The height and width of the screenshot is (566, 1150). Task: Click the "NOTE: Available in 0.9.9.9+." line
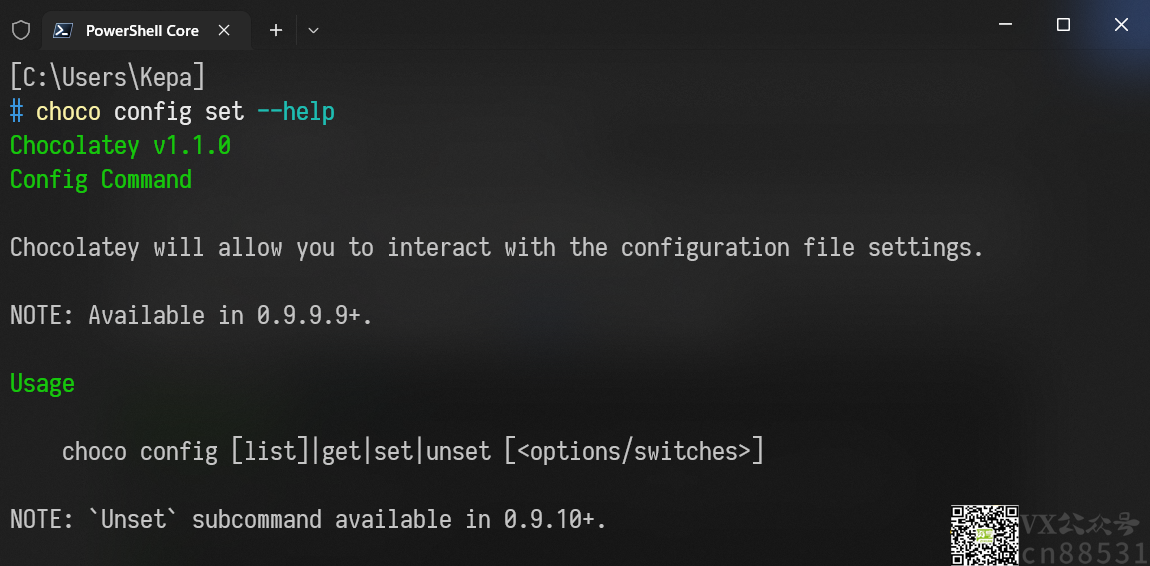tap(191, 315)
